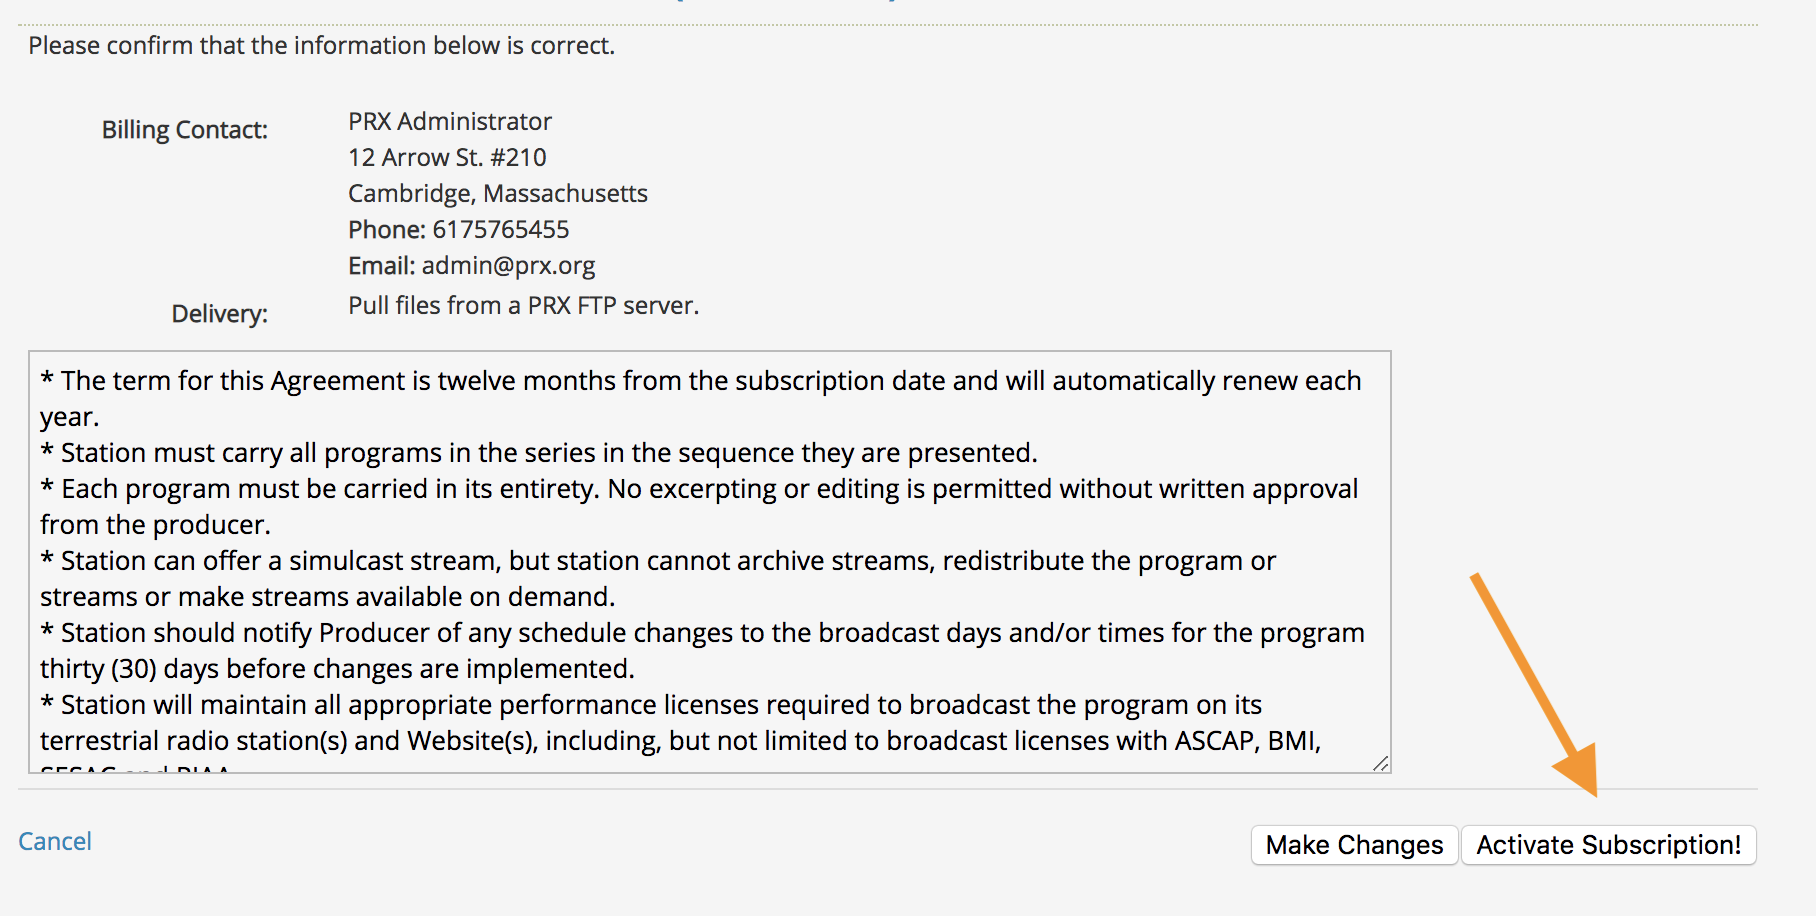Viewport: 1816px width, 916px height.
Task: Click the 'Station must carry all programs' term
Action: [x=539, y=453]
